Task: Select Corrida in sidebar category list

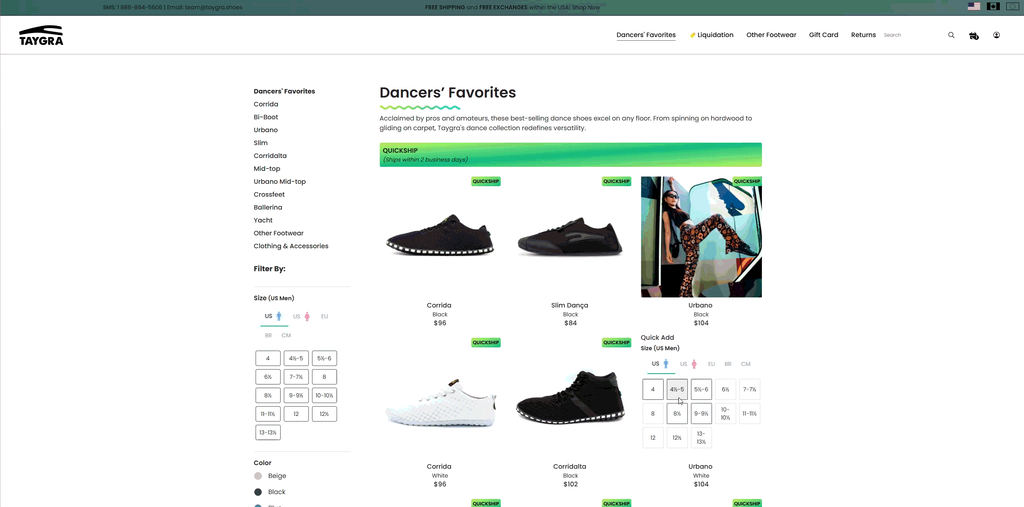Action: [x=266, y=105]
